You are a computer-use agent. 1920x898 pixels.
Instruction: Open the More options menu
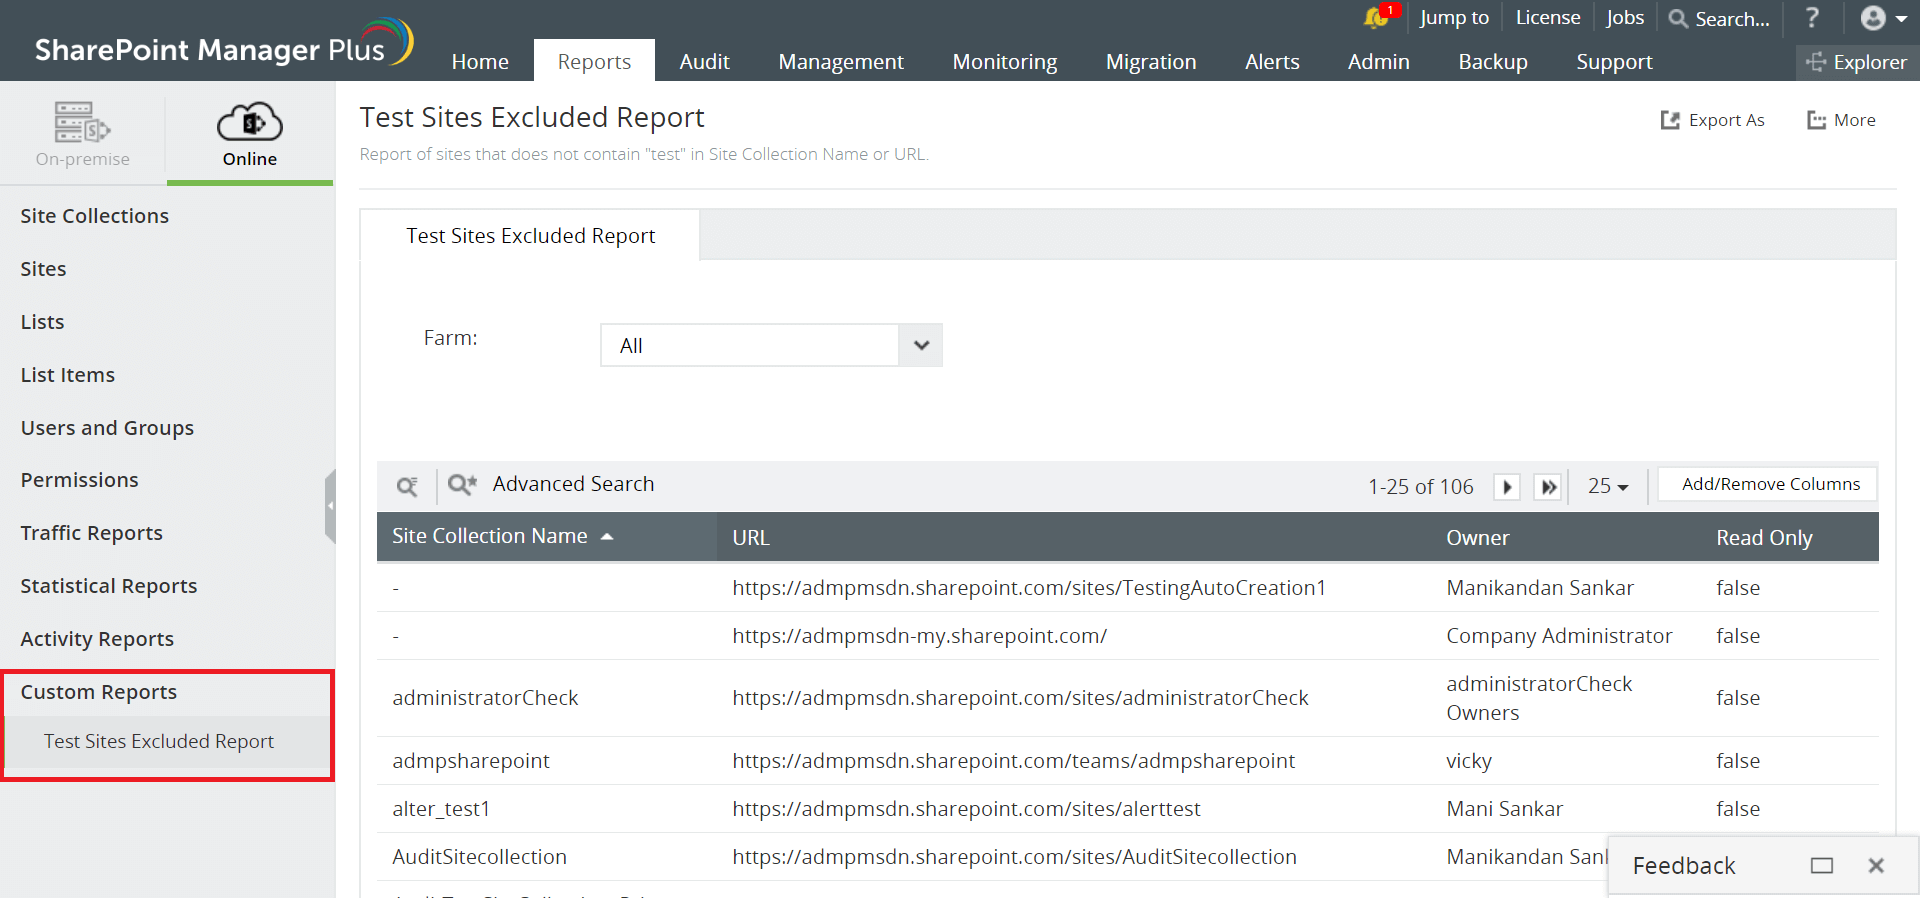pyautogui.click(x=1842, y=120)
